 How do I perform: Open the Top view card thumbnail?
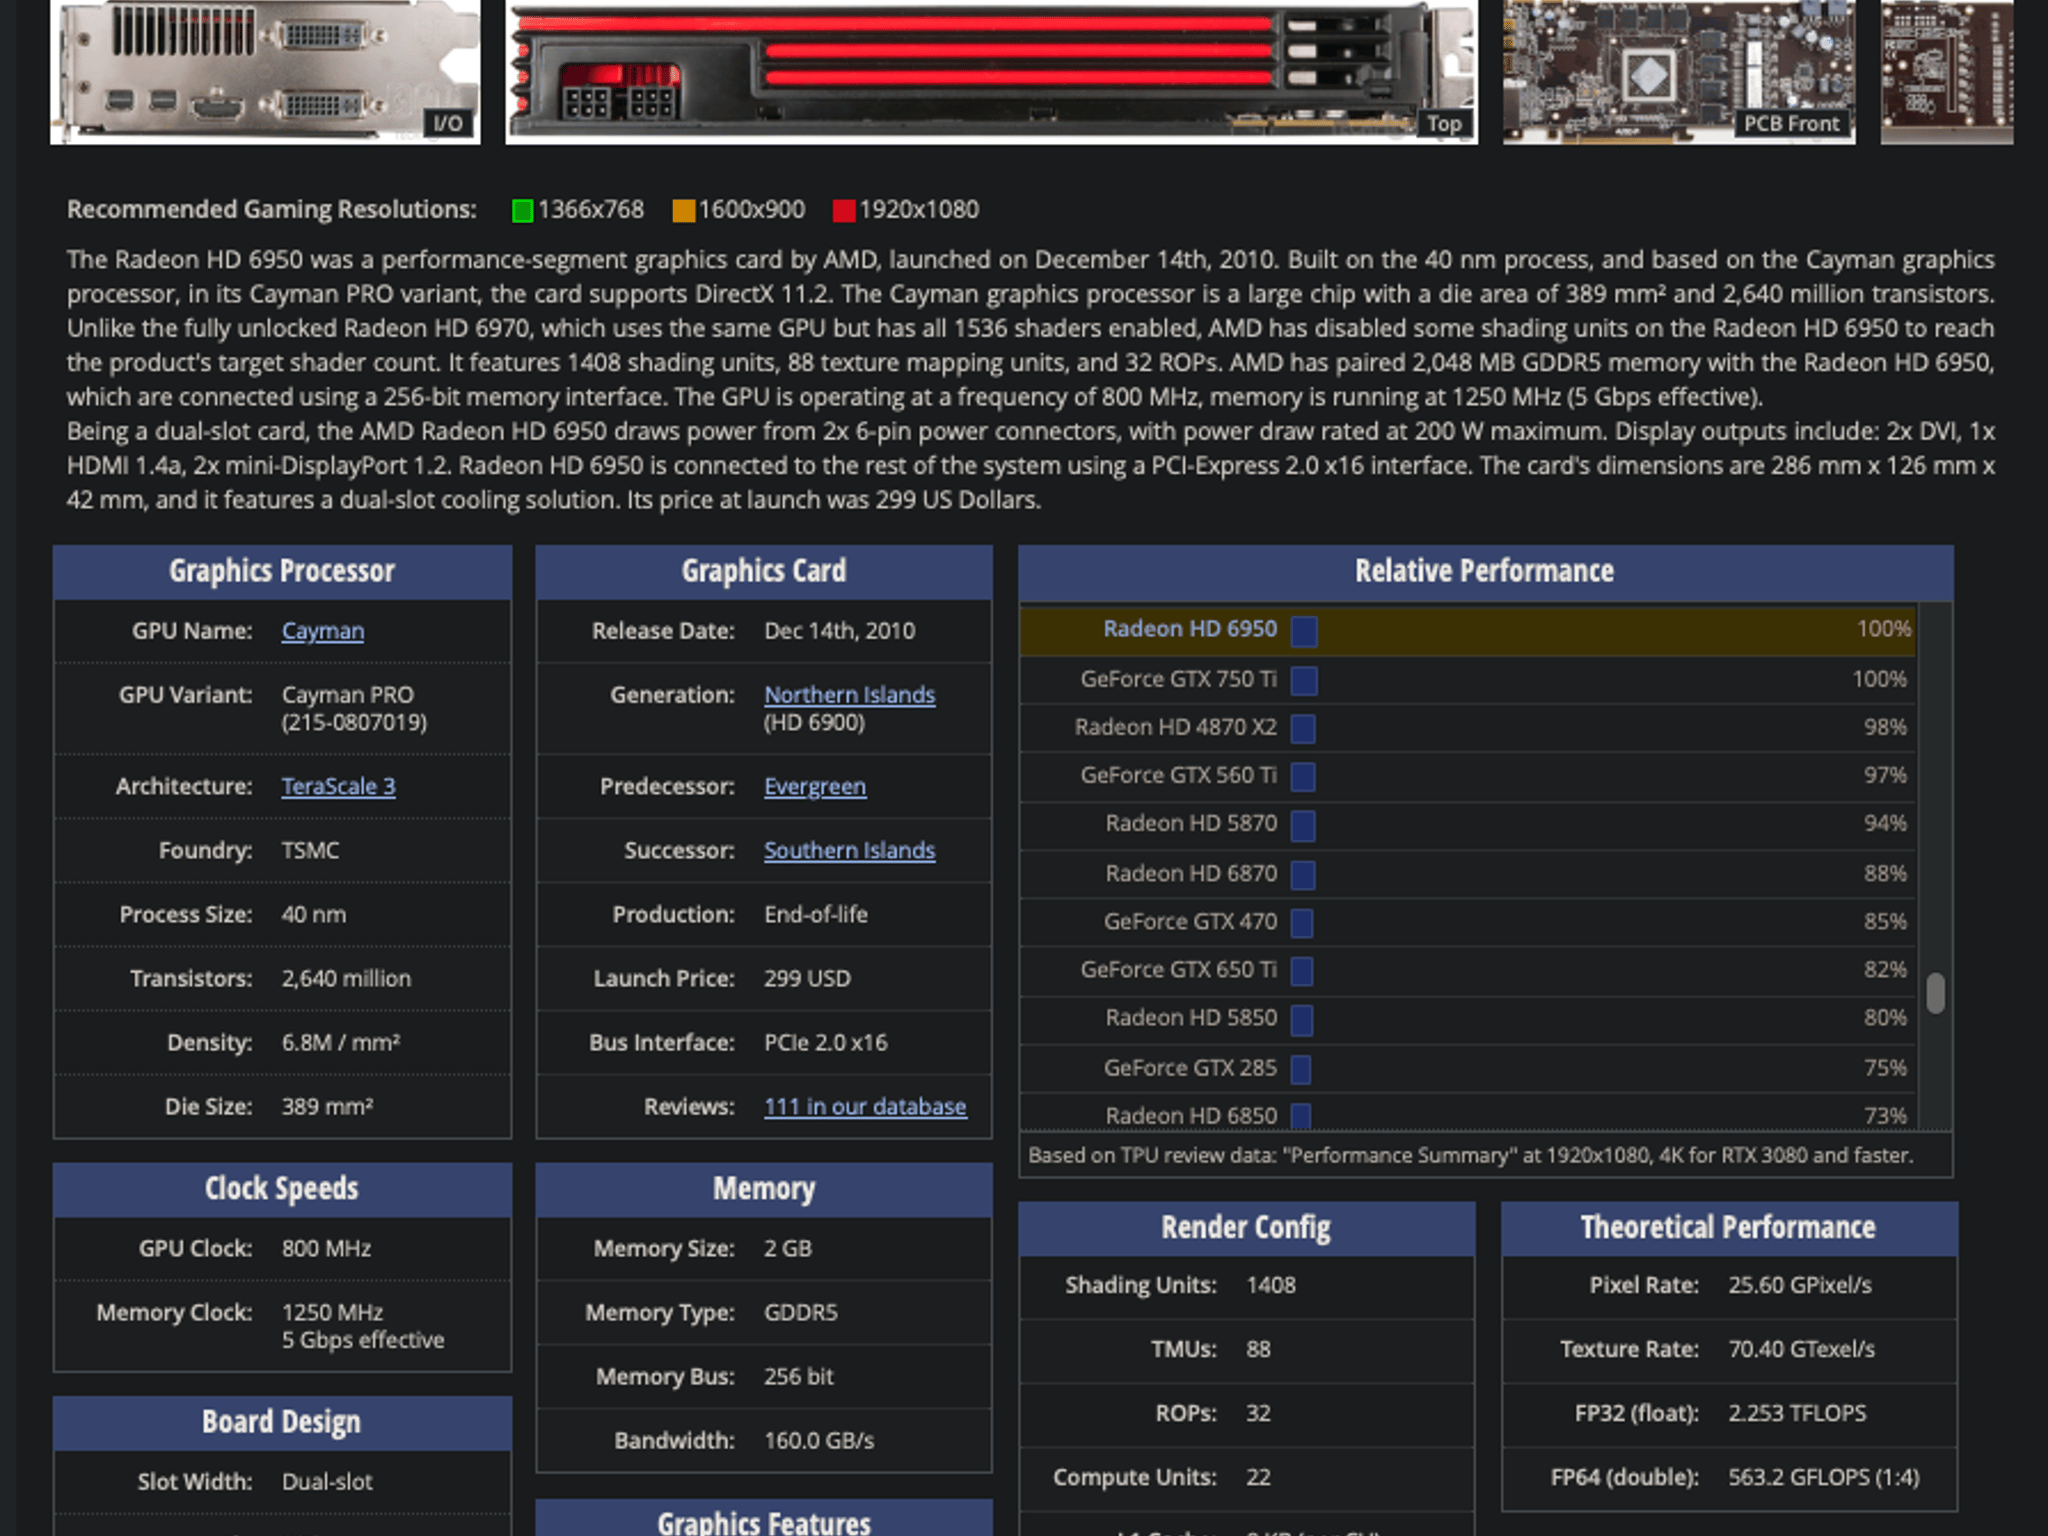pos(991,71)
